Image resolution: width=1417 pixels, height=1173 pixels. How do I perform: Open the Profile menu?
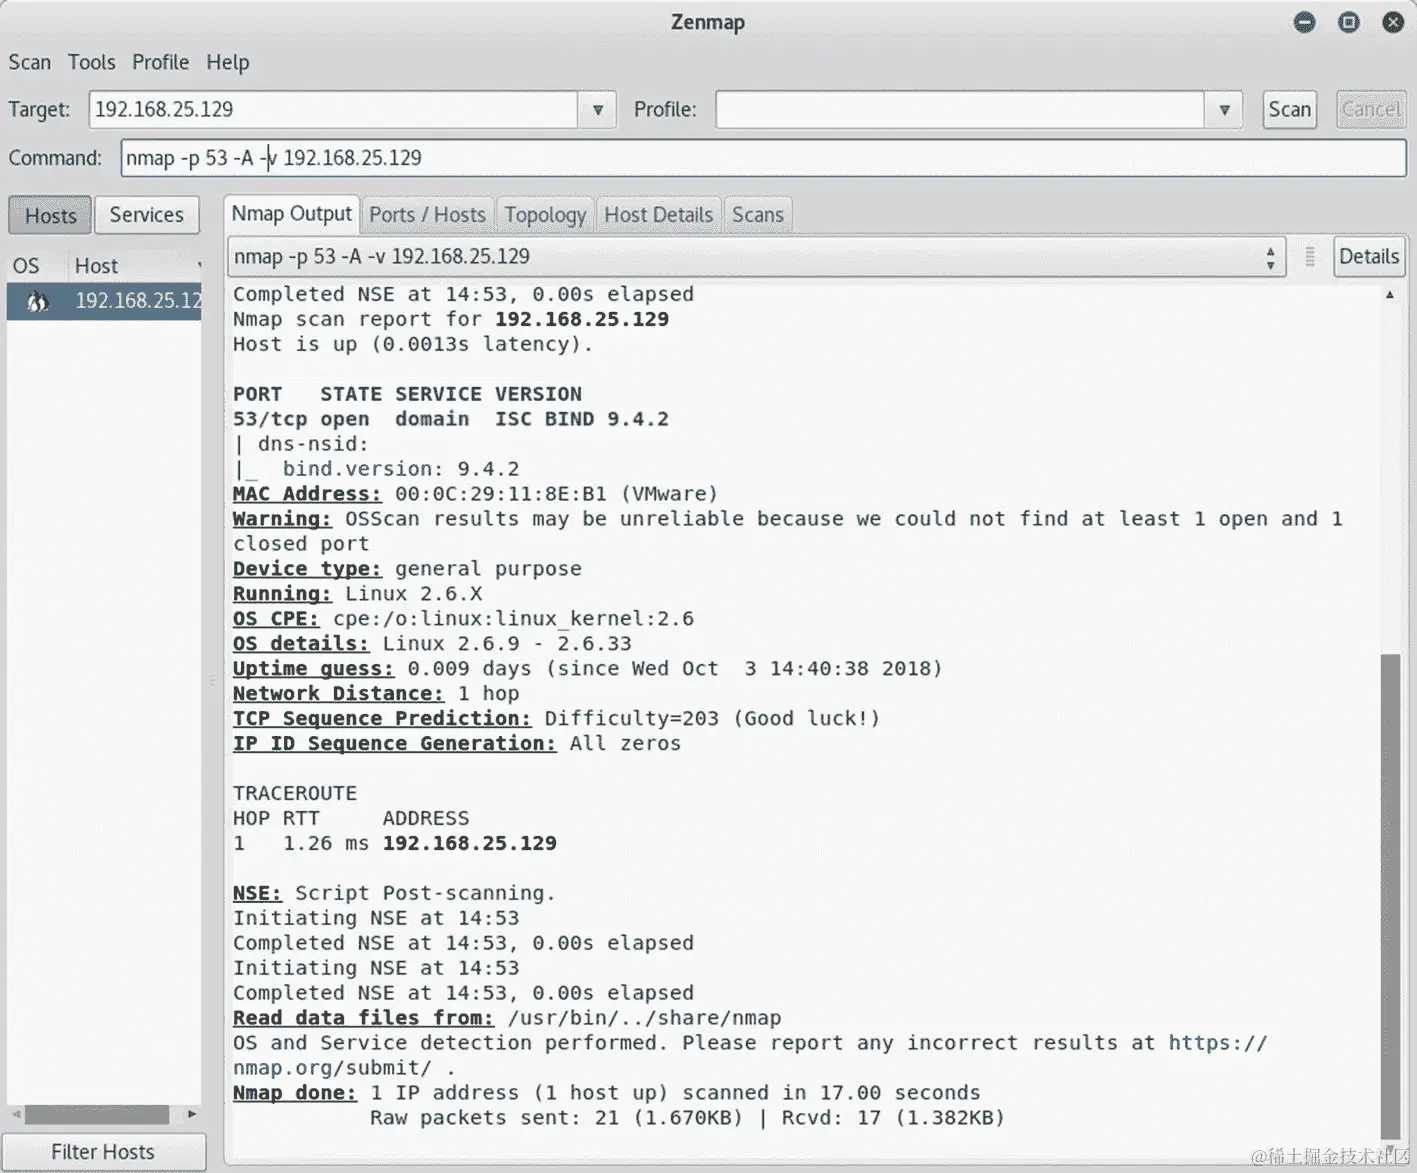click(x=160, y=62)
